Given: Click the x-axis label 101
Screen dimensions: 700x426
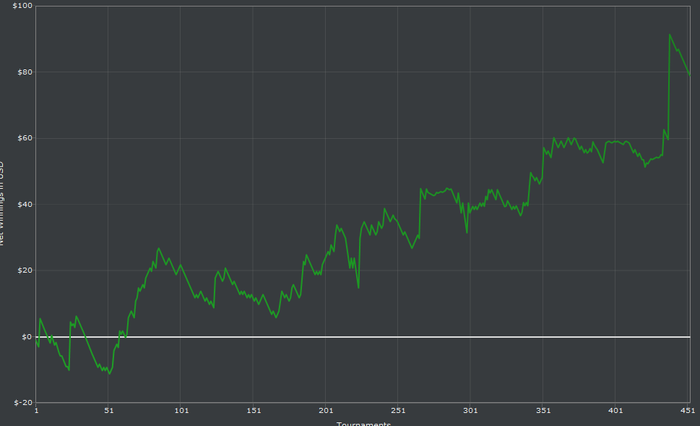Looking at the screenshot, I should 181,410.
